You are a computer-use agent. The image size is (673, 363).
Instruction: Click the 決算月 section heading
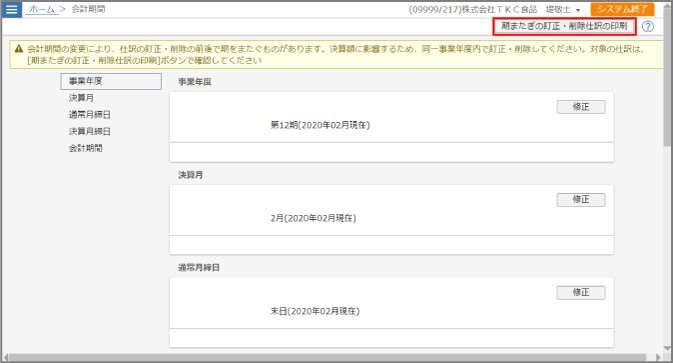pos(191,175)
